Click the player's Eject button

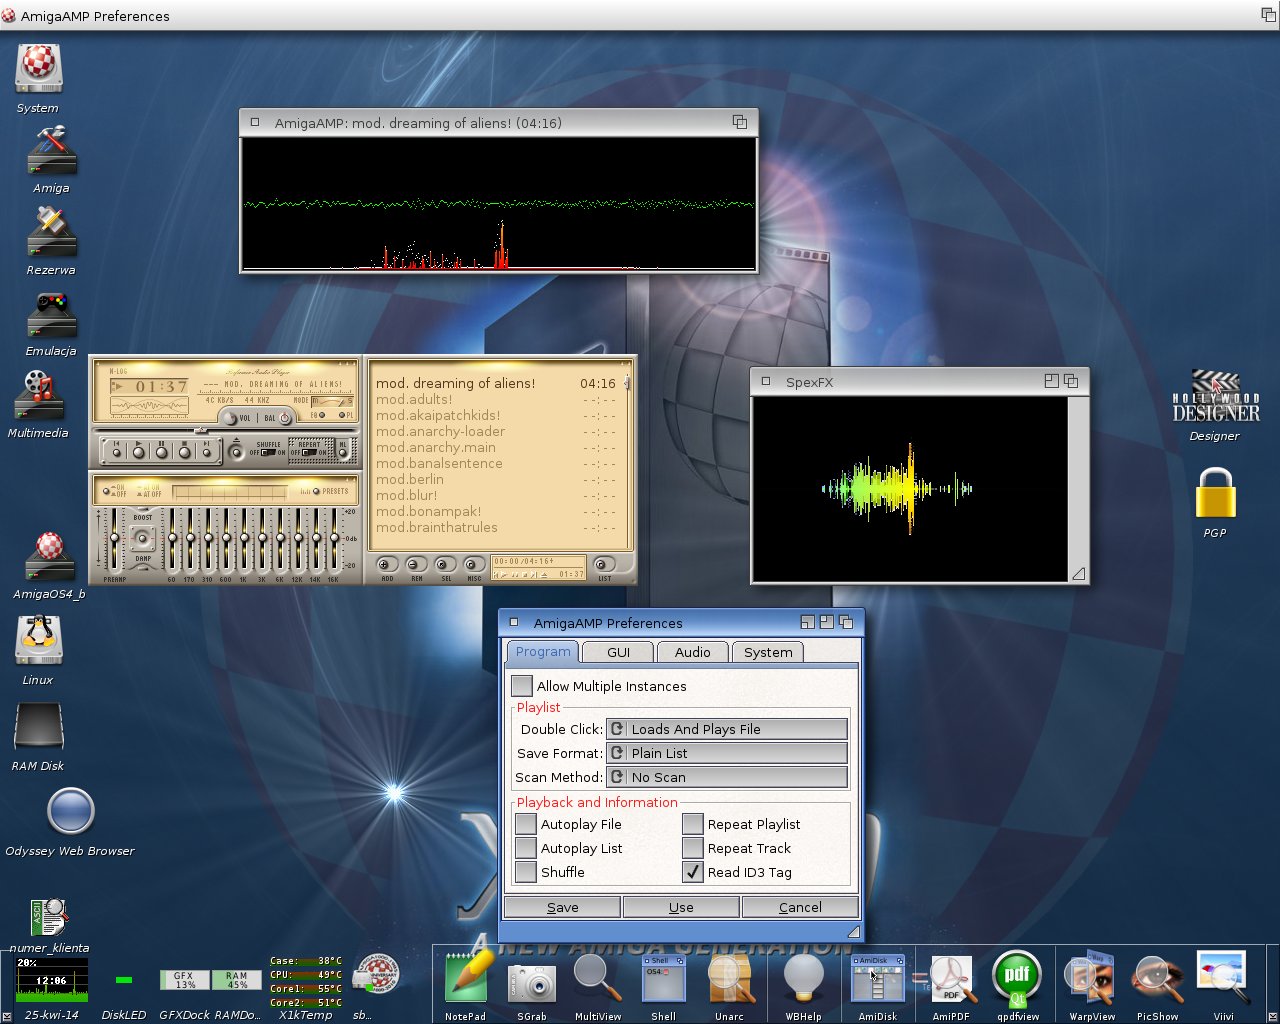pos(237,451)
